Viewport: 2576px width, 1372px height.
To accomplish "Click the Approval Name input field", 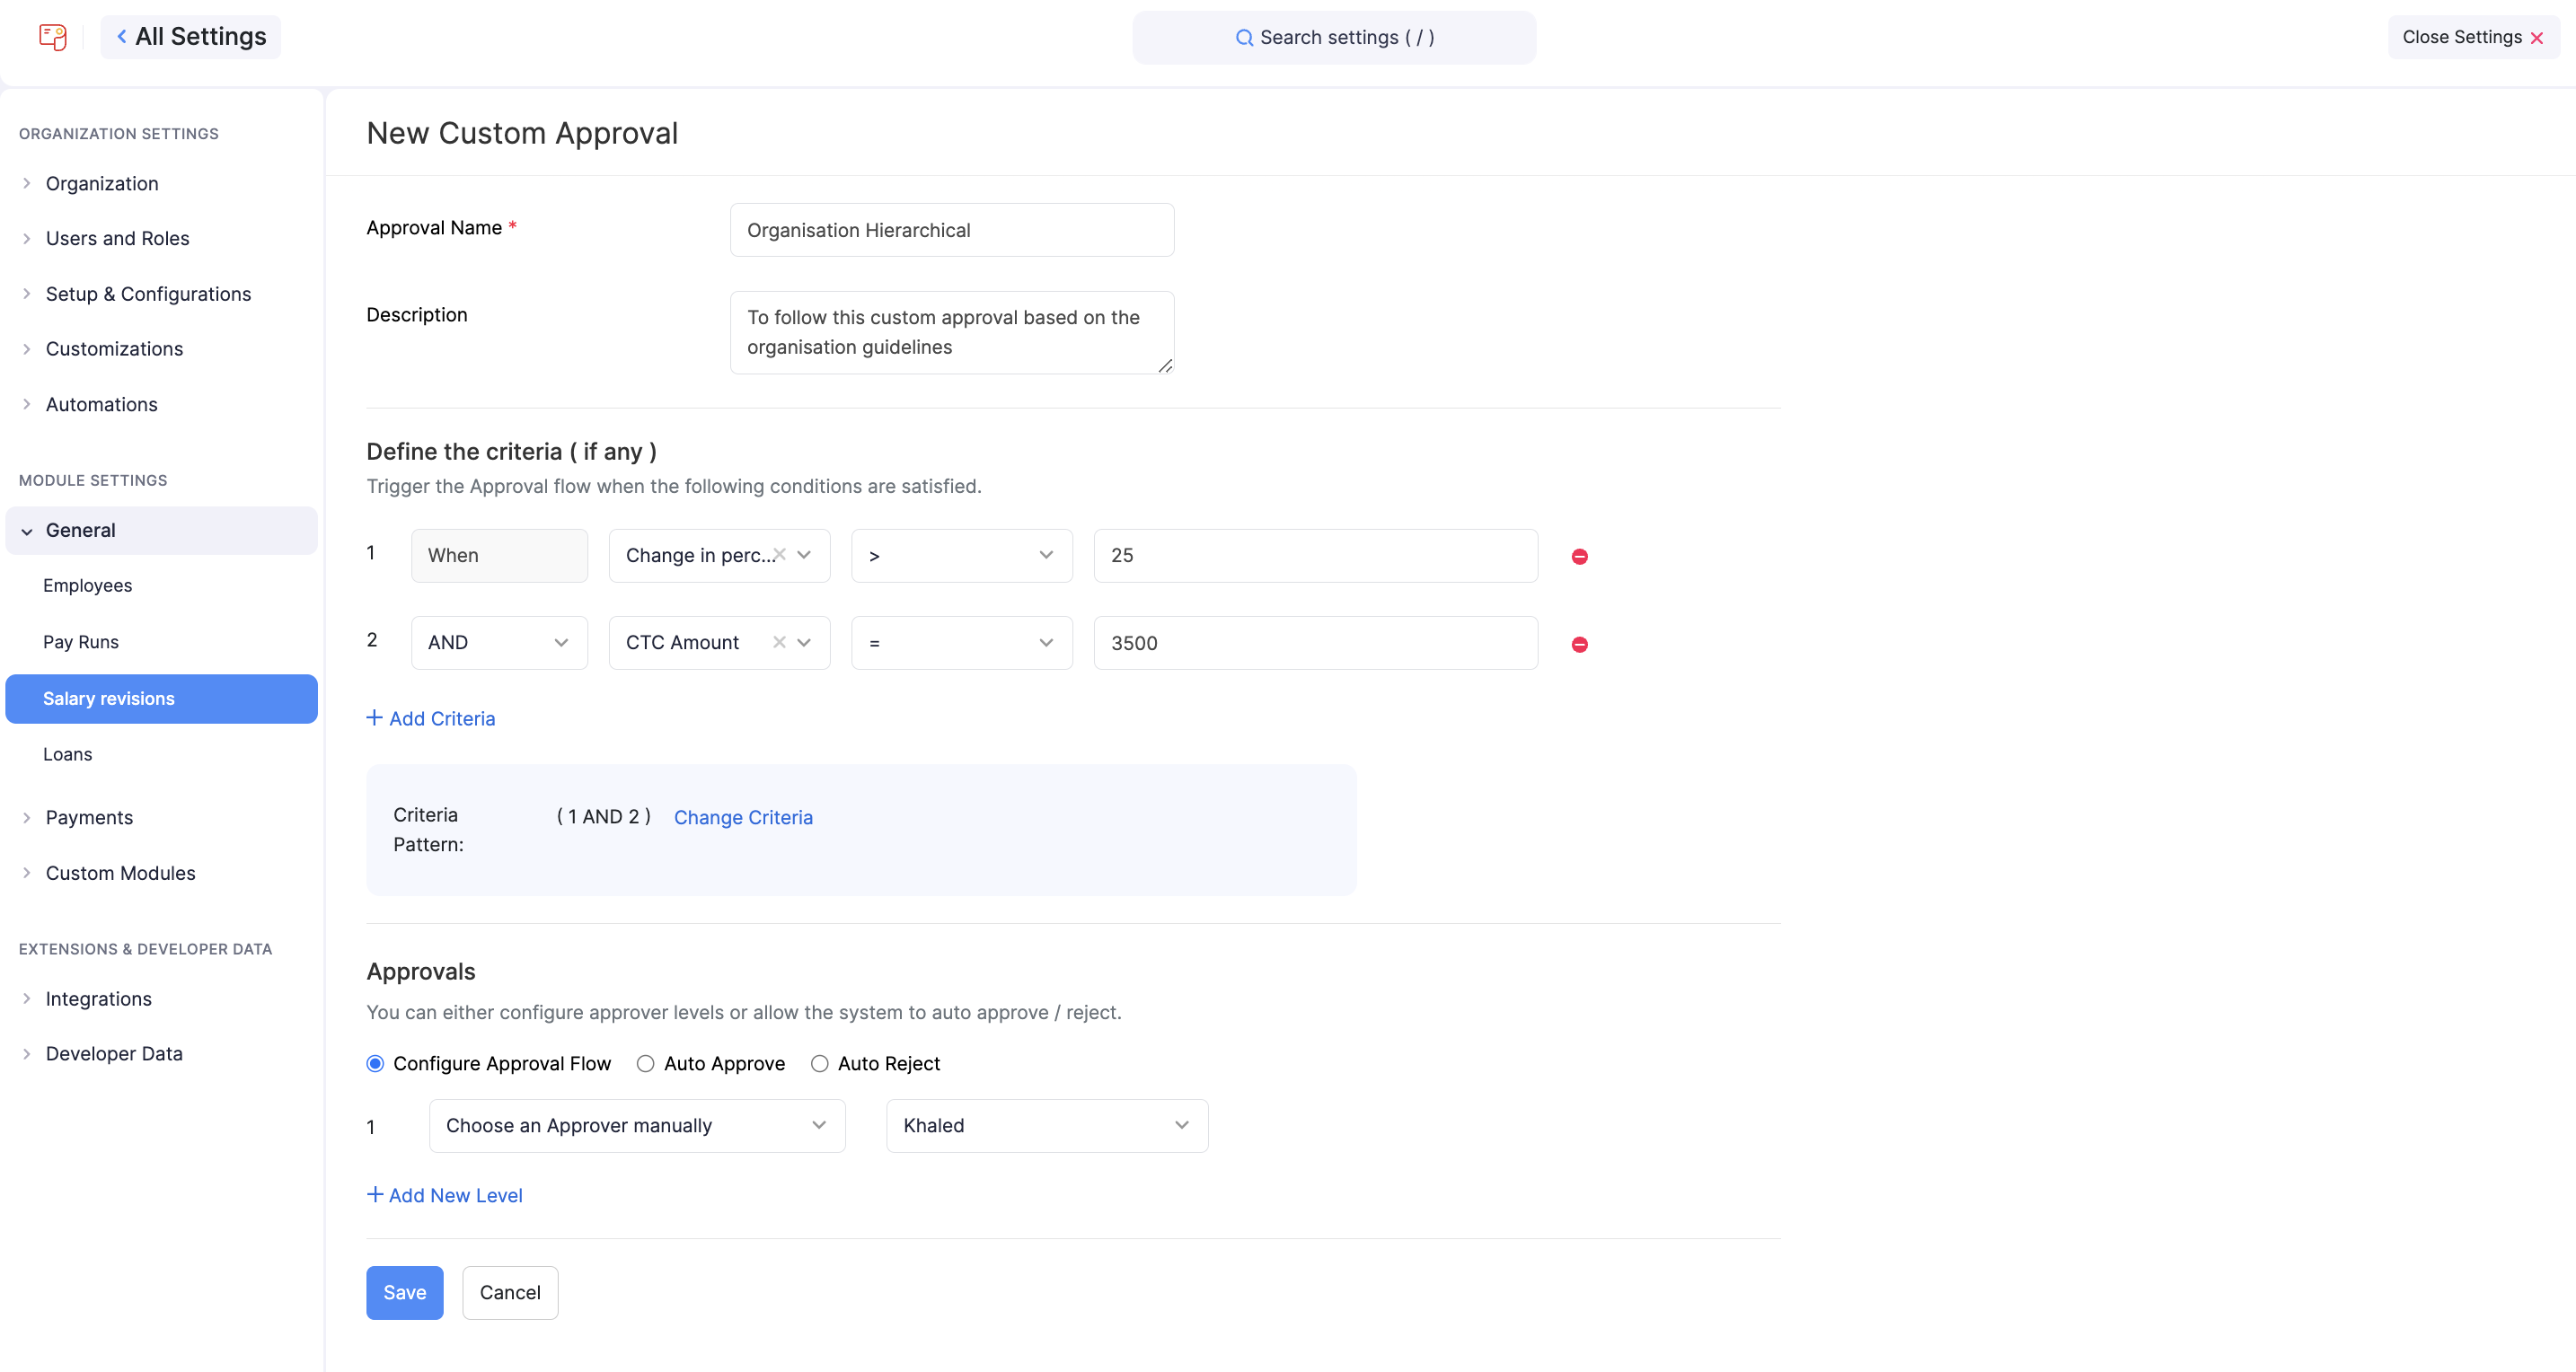I will click(x=951, y=230).
